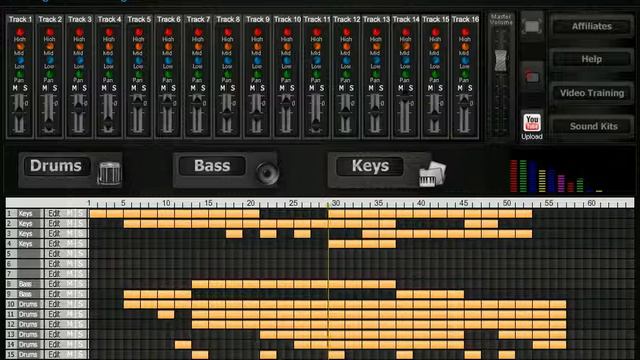
Task: Click bar 60 on the timeline ruler
Action: [591, 203]
